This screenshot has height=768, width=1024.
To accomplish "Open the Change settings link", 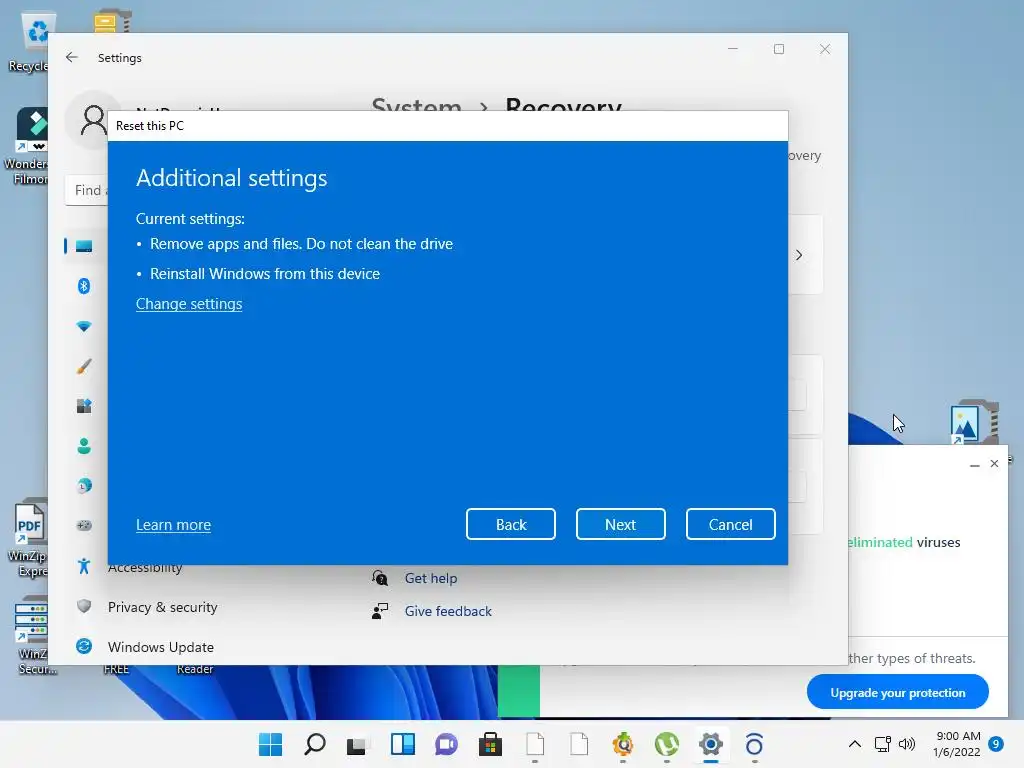I will pyautogui.click(x=189, y=304).
